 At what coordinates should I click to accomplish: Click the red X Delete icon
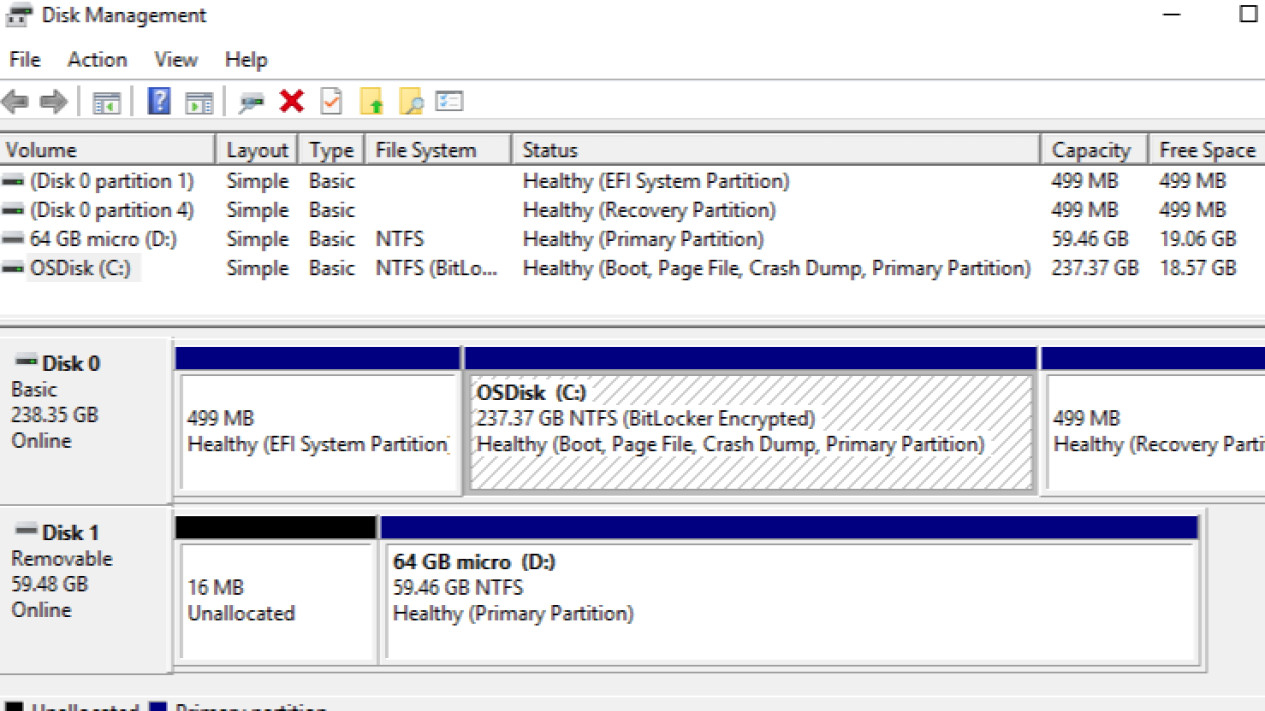(292, 101)
